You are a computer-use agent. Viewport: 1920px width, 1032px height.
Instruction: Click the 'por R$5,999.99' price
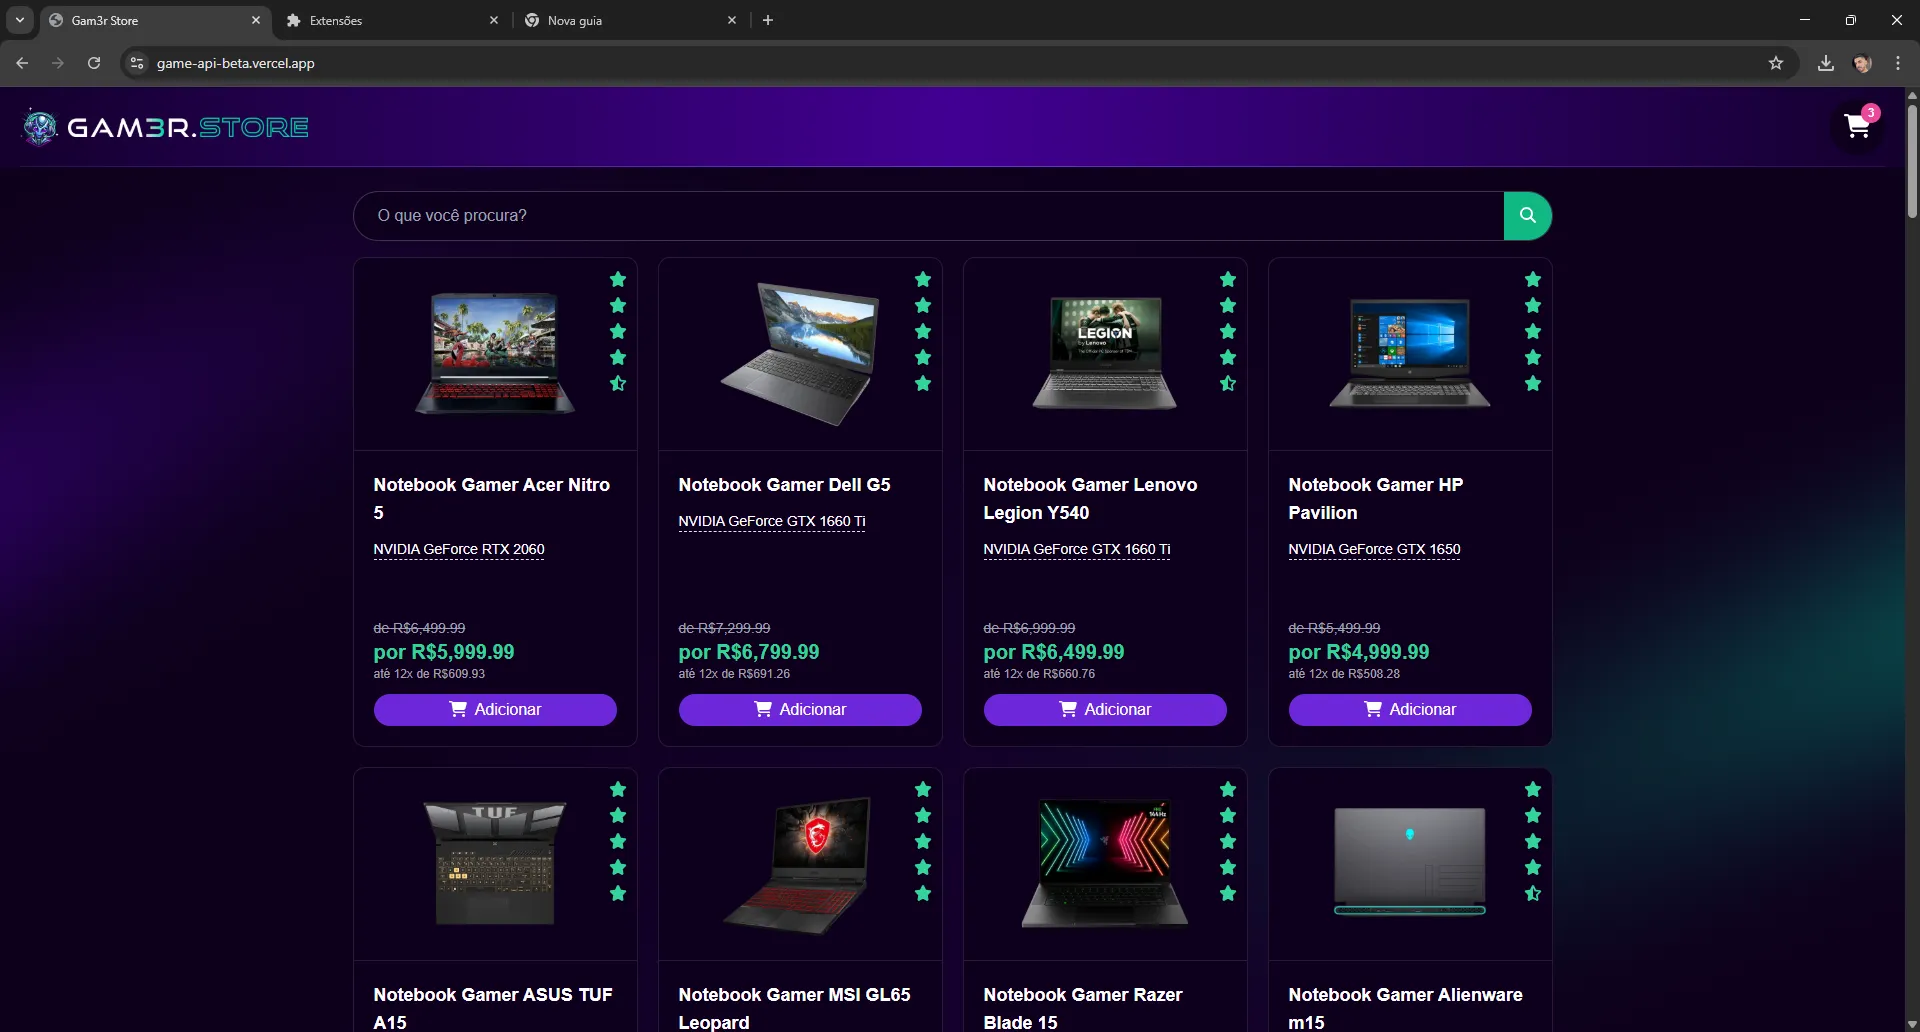click(444, 652)
